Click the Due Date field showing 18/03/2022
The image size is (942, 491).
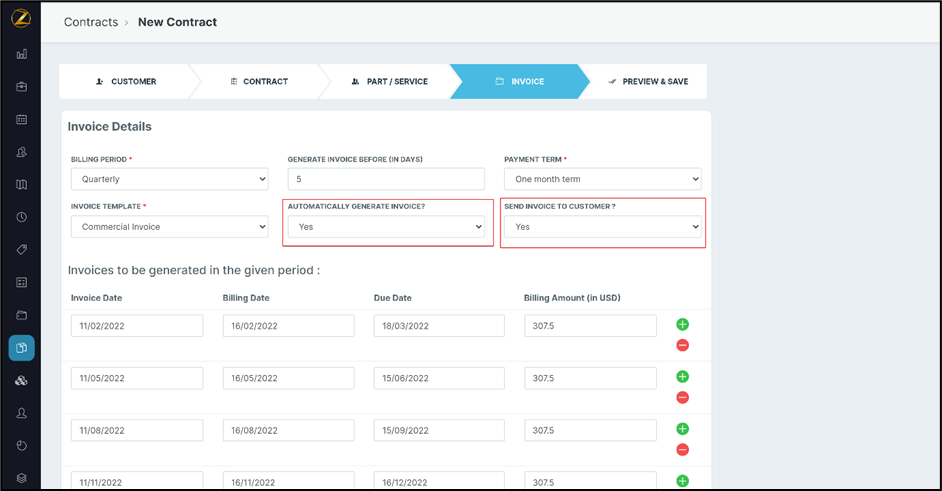[439, 326]
